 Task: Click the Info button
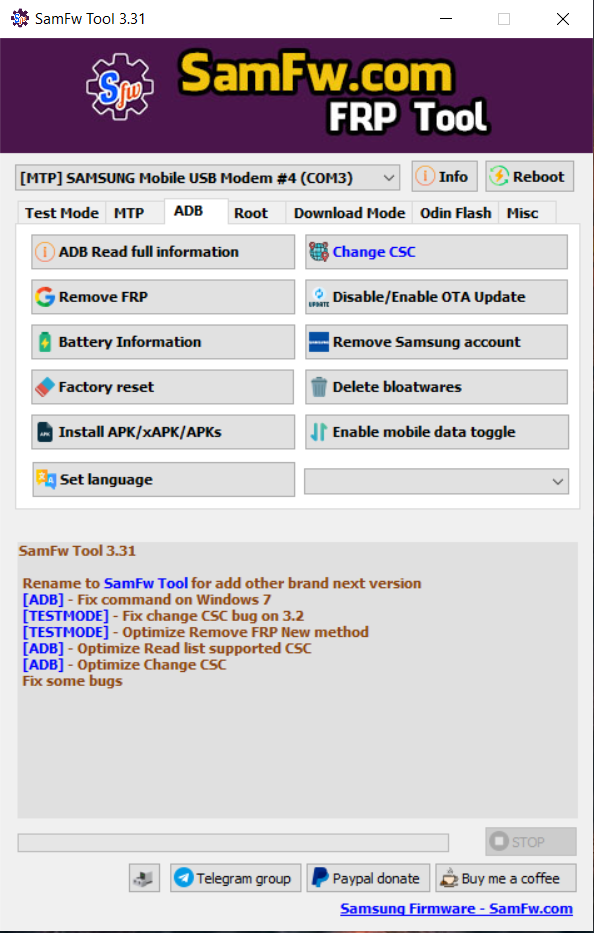(444, 177)
